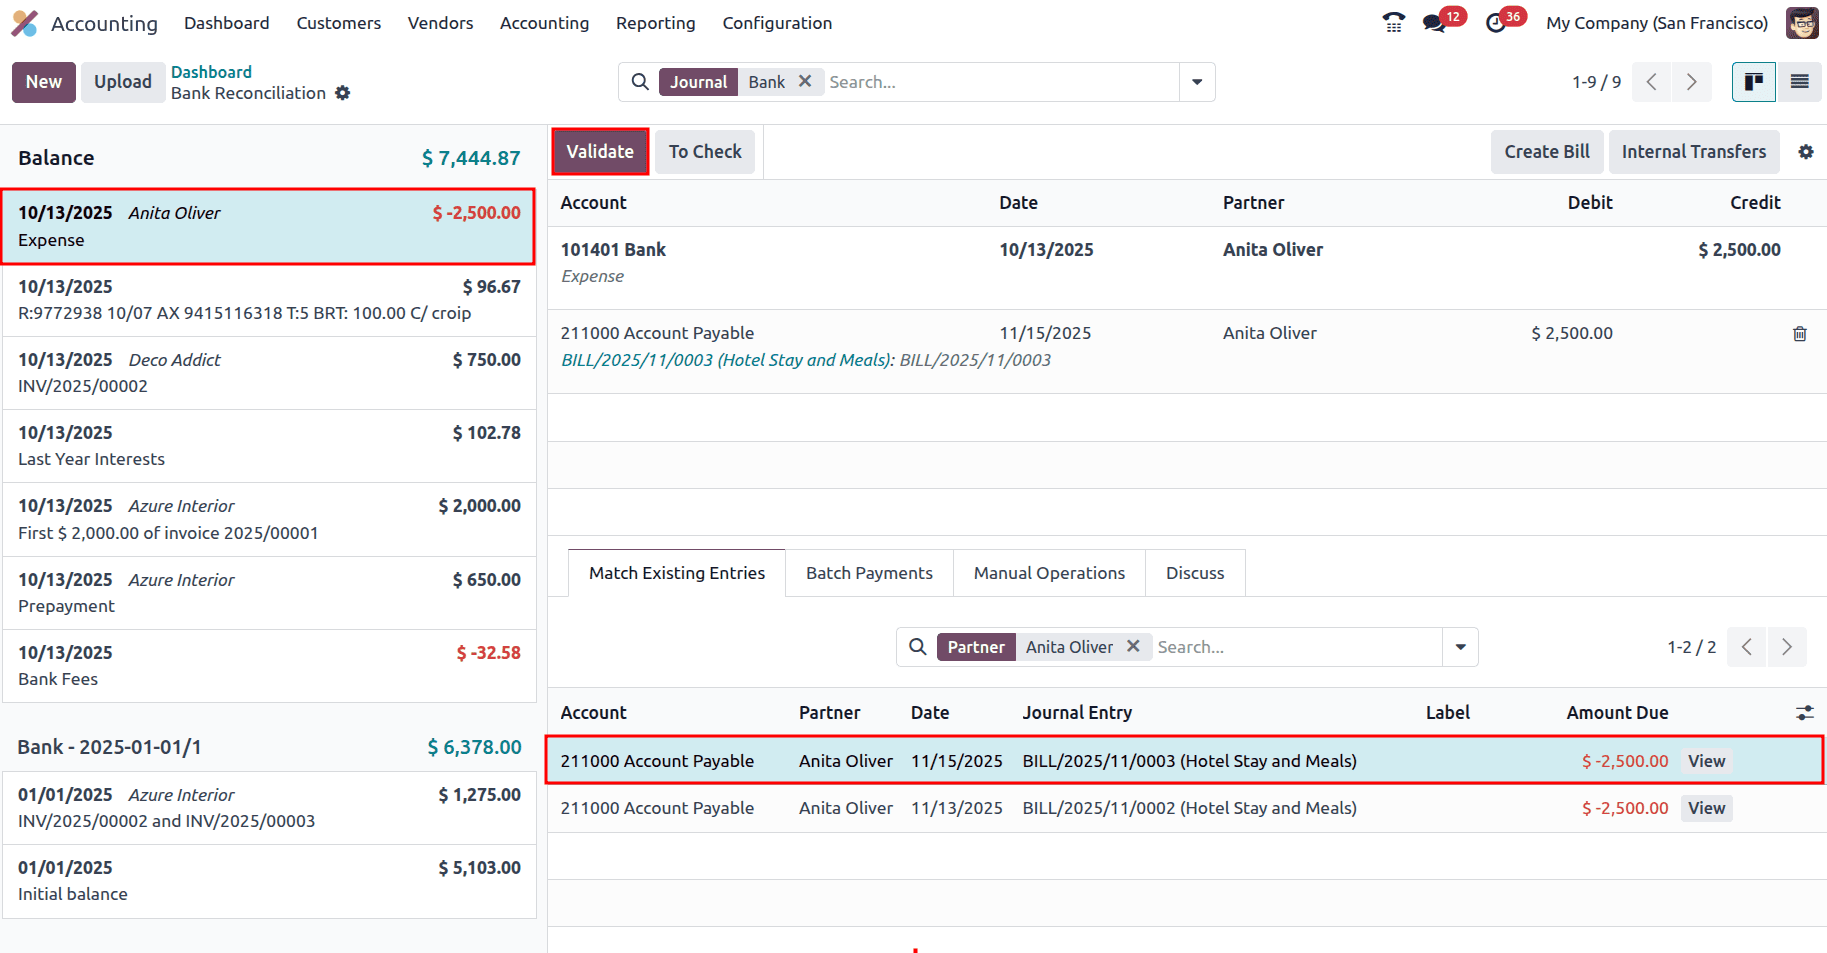Click the Validate button
Viewport: 1827px width, 953px height.
tap(599, 151)
